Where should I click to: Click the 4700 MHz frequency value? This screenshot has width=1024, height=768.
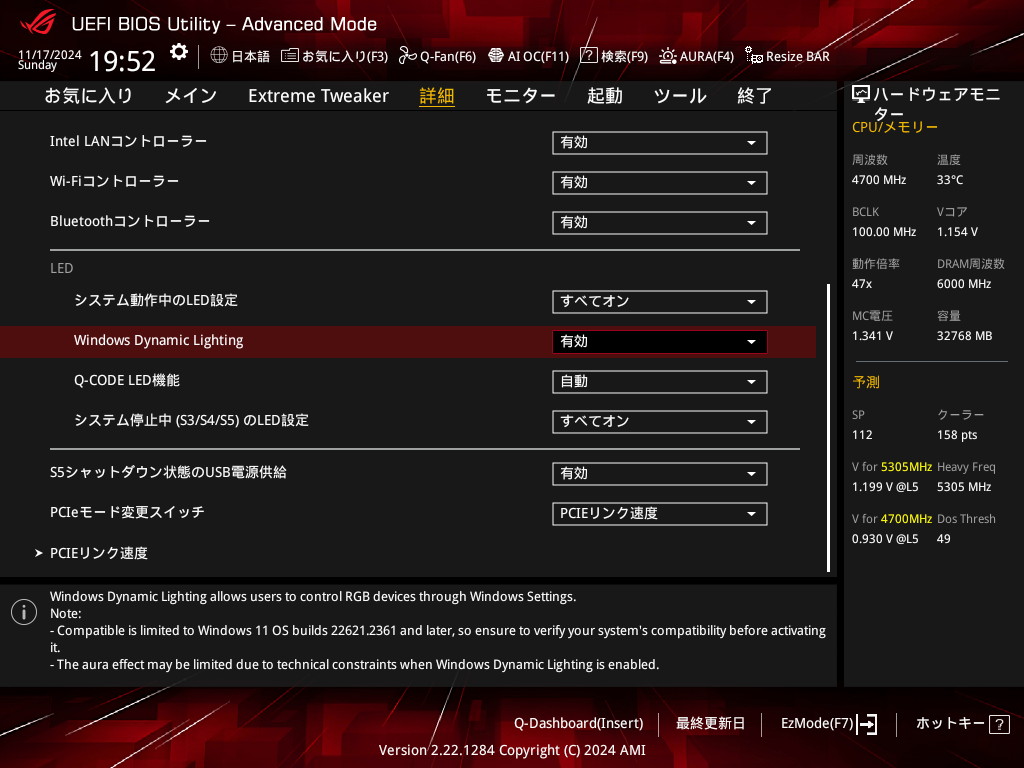(x=879, y=180)
